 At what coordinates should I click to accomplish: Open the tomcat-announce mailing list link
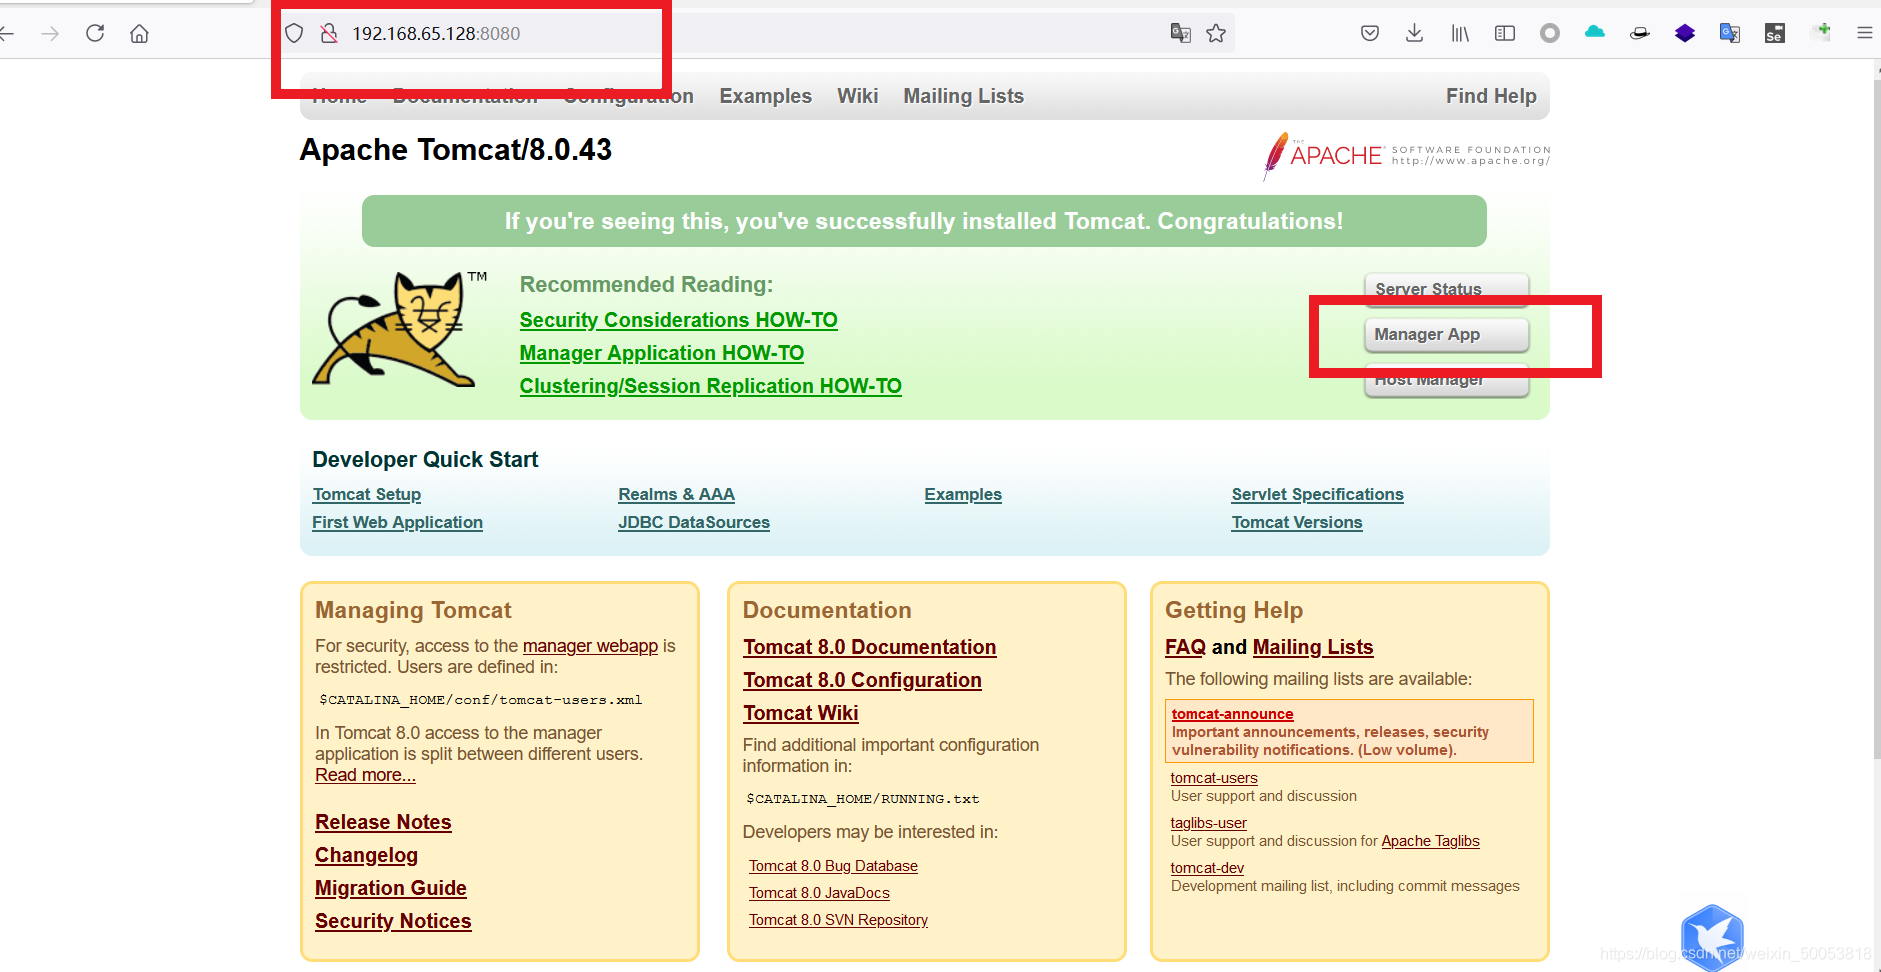click(1232, 714)
